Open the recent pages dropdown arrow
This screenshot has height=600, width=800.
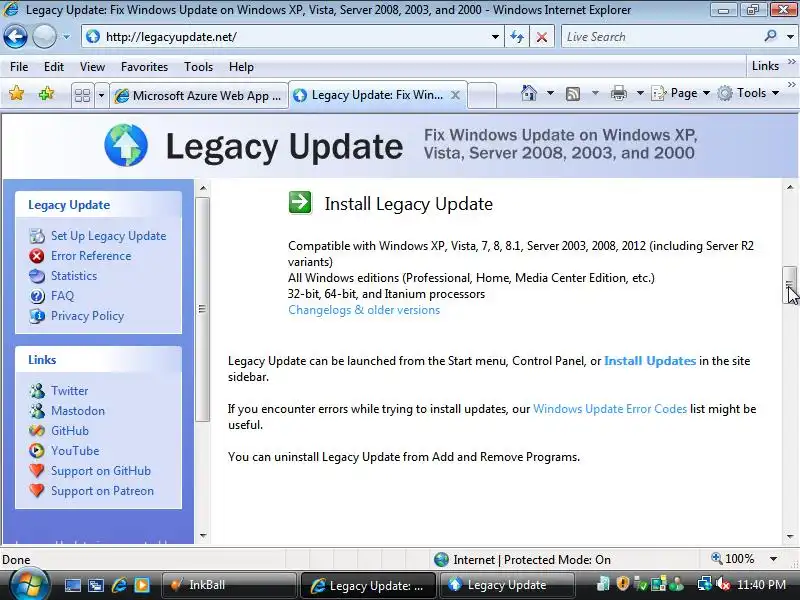pos(66,37)
